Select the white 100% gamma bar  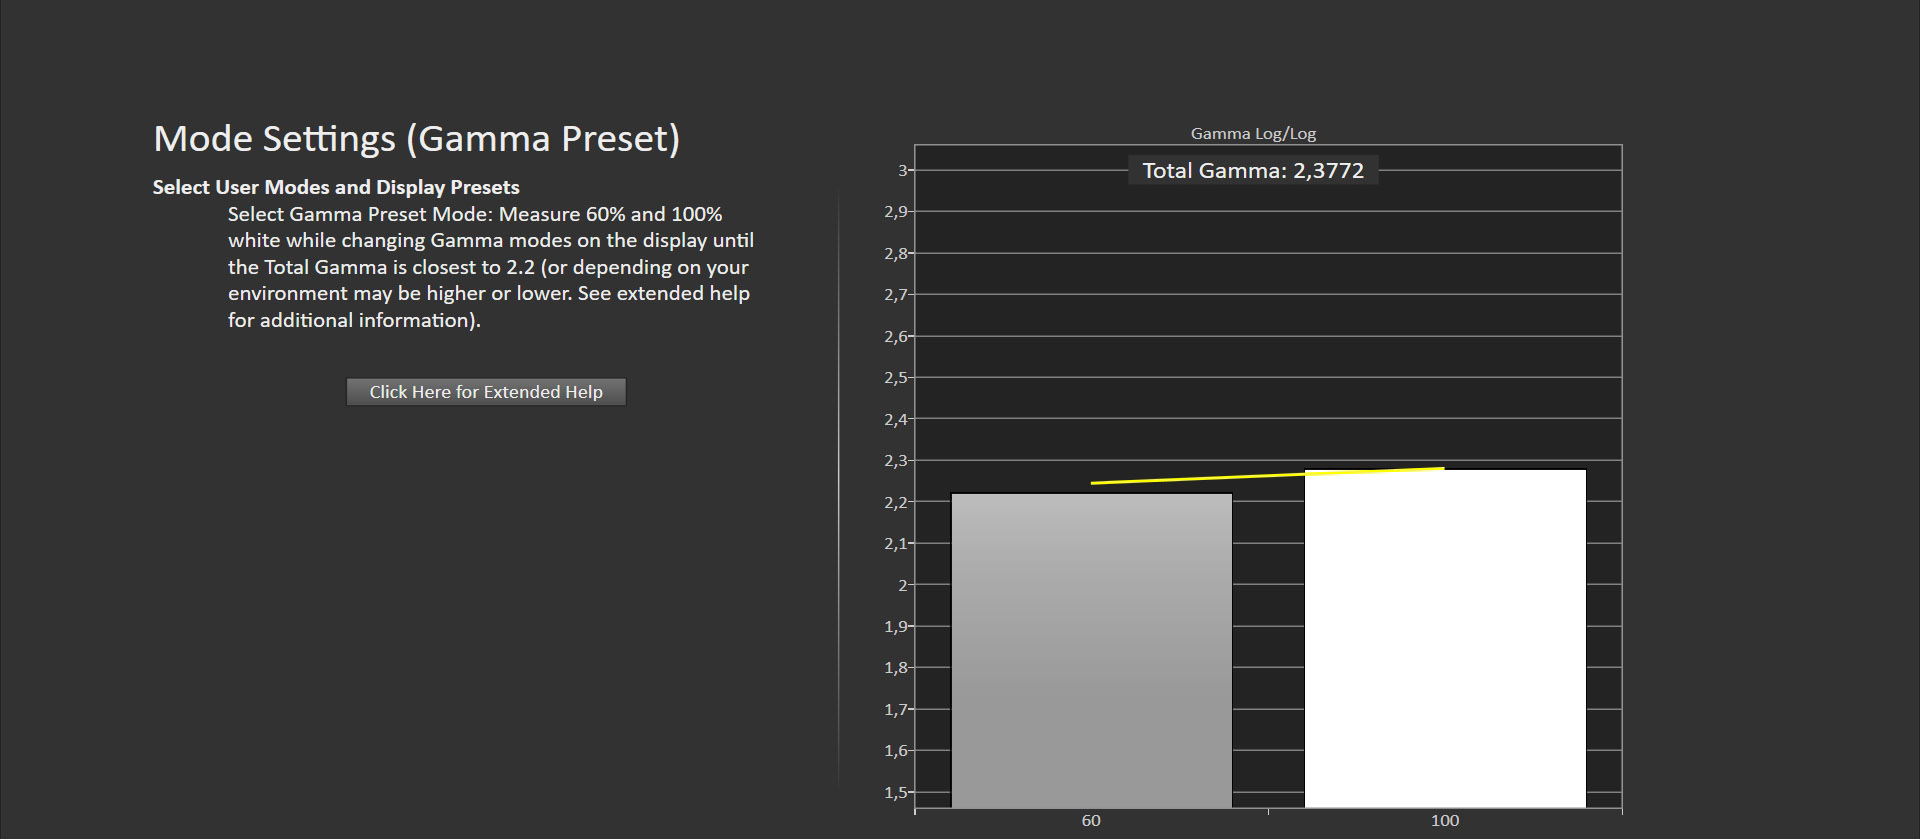1445,638
